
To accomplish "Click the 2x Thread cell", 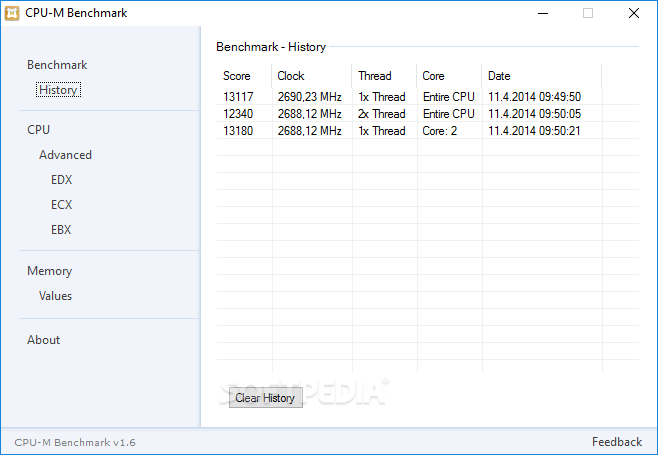I will coord(381,114).
